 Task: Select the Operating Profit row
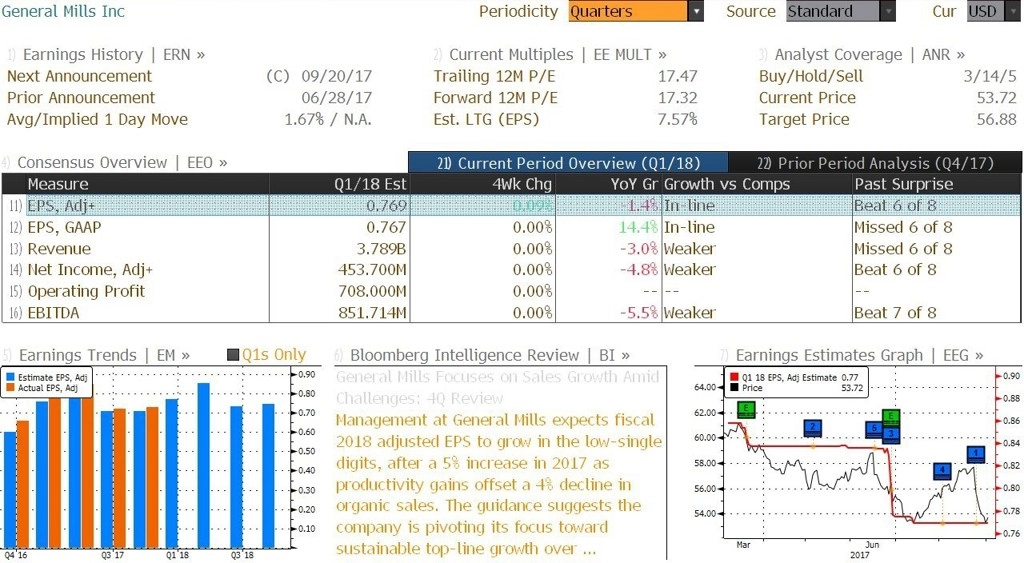pyautogui.click(x=511, y=291)
